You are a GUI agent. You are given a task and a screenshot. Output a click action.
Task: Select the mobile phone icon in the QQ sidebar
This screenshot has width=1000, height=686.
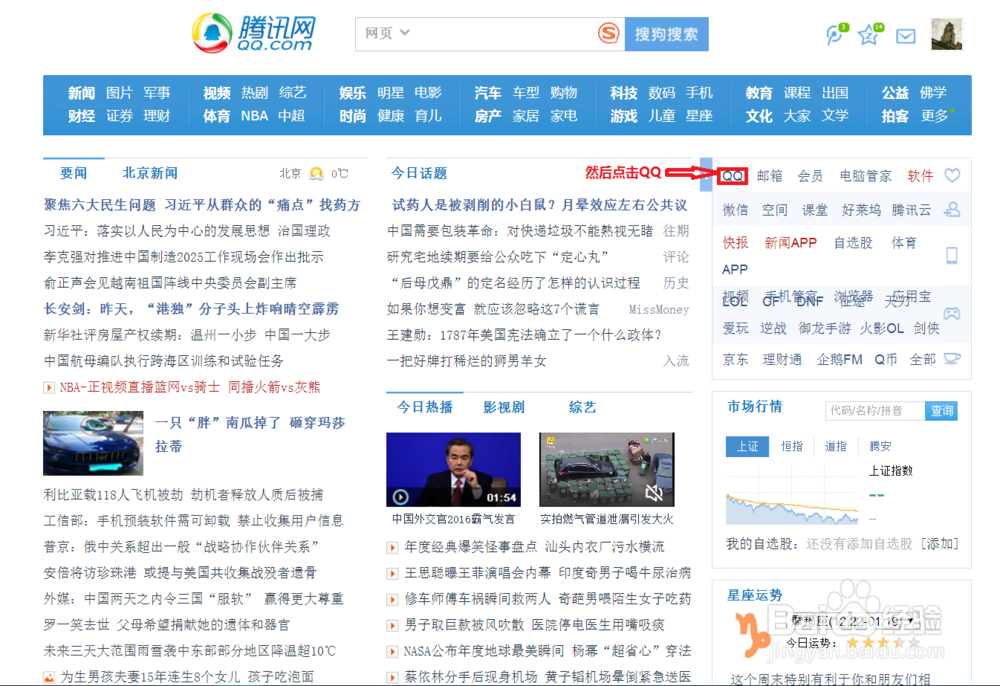coord(952,255)
